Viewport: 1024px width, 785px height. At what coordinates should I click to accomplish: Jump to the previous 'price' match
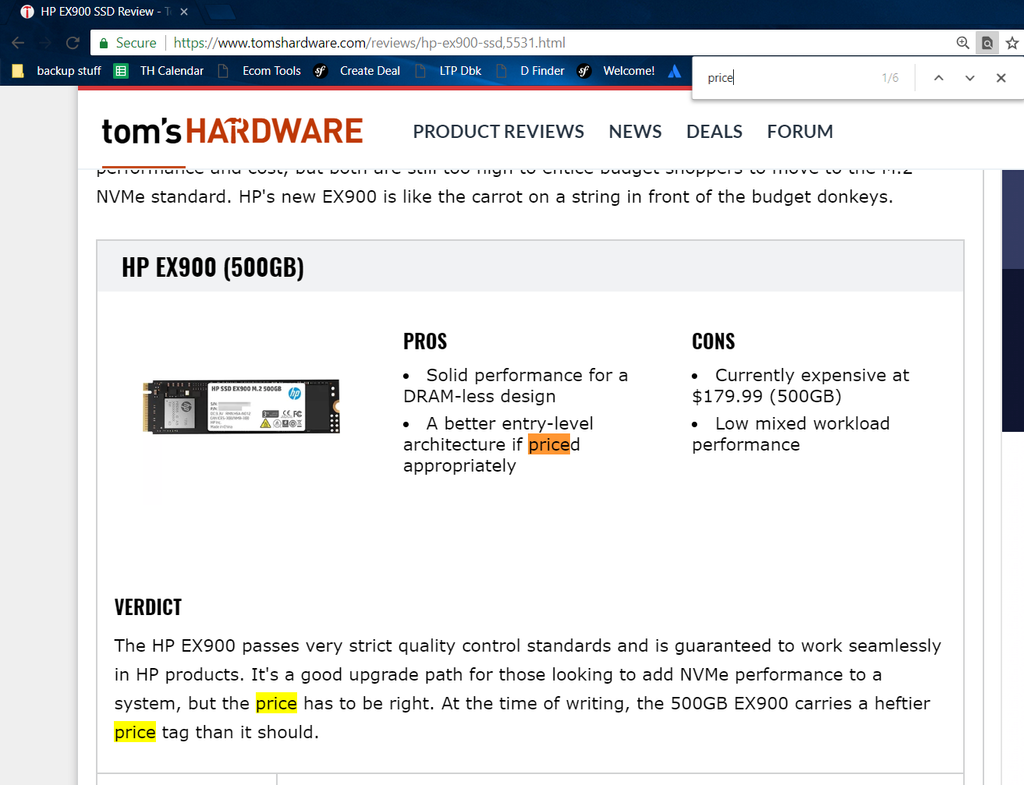tap(938, 77)
